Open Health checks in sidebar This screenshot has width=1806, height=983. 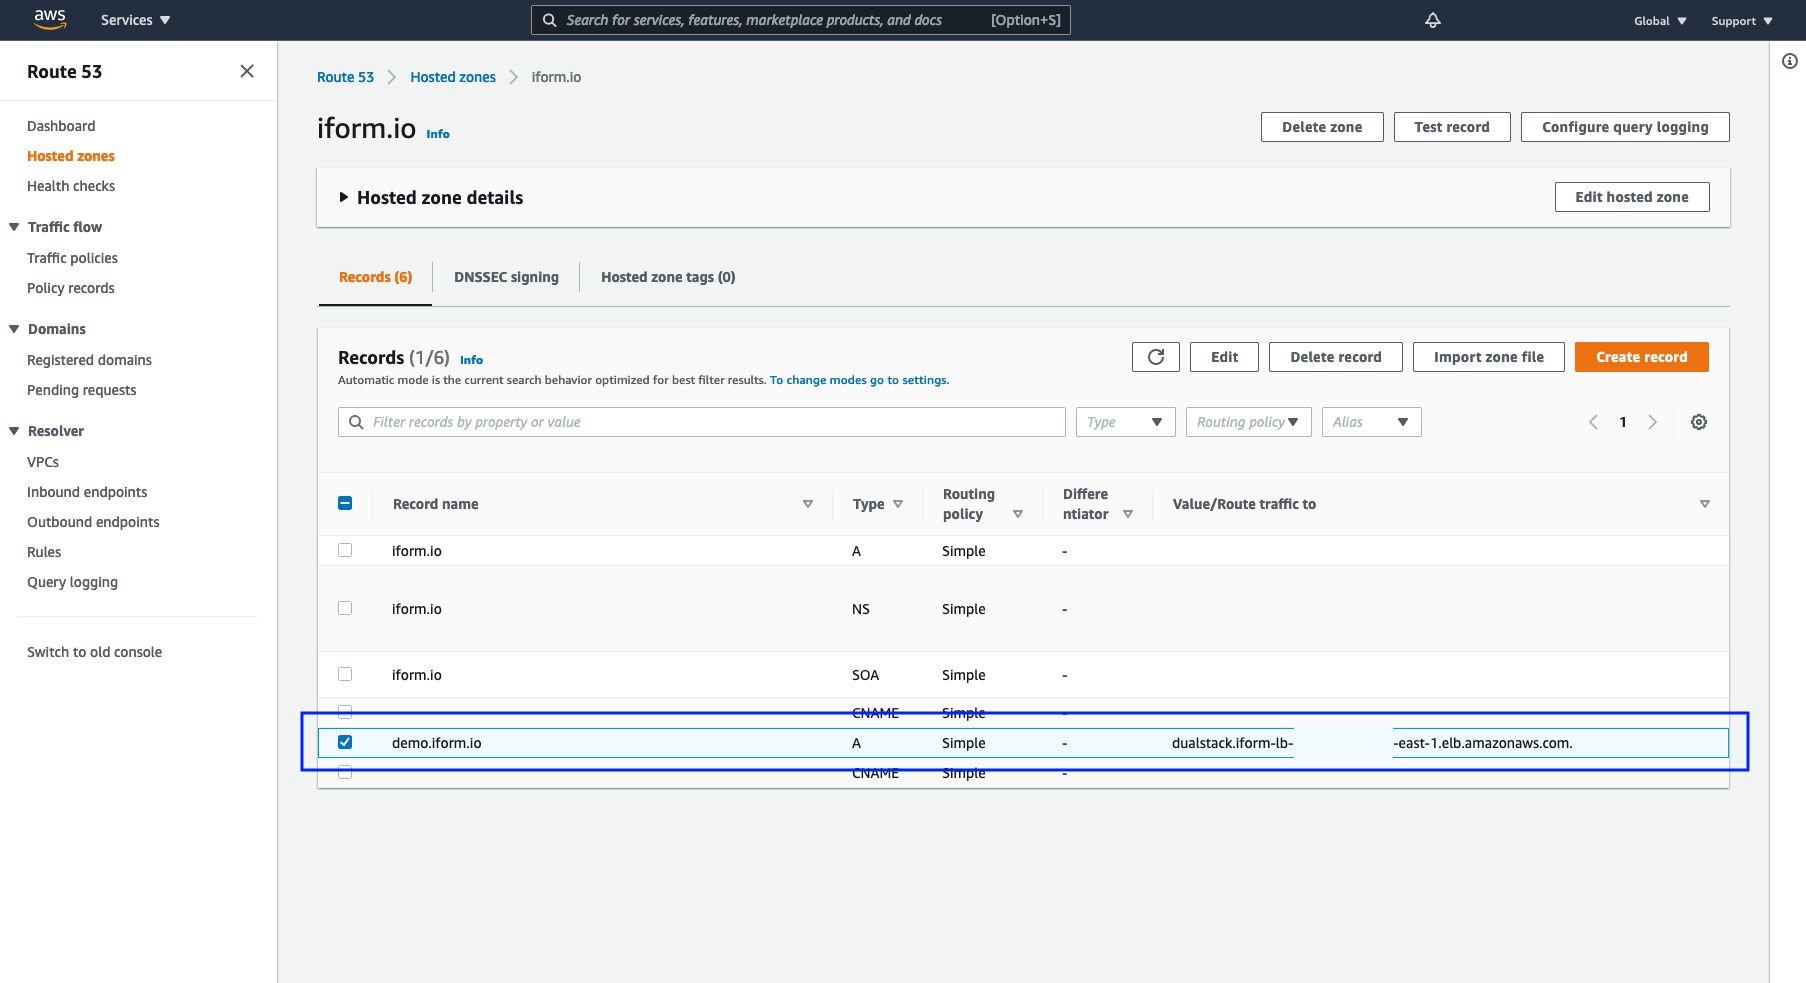(x=71, y=186)
